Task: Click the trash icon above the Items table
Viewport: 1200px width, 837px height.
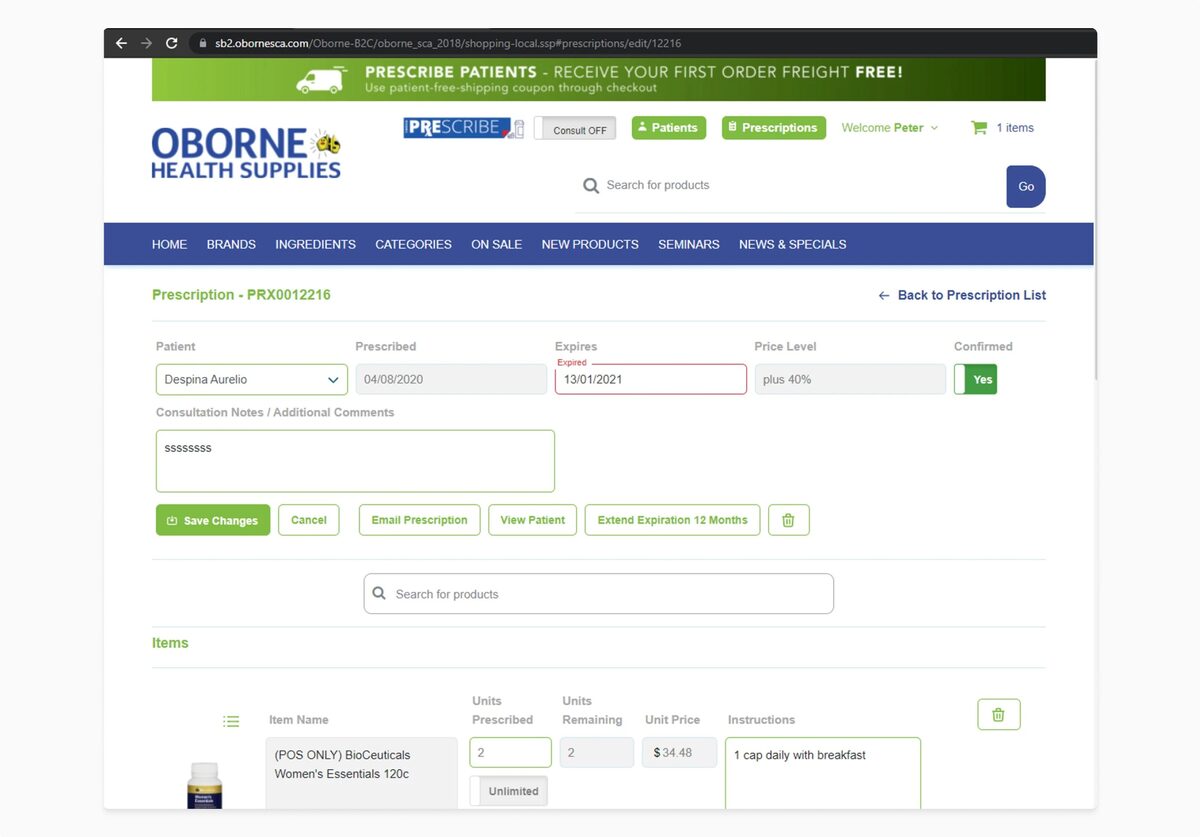Action: coord(998,714)
